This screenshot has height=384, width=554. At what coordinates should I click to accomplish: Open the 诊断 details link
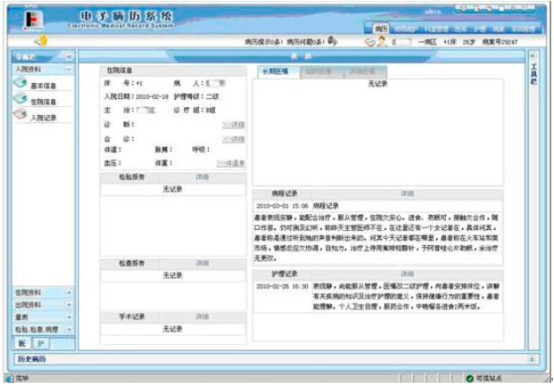[233, 125]
